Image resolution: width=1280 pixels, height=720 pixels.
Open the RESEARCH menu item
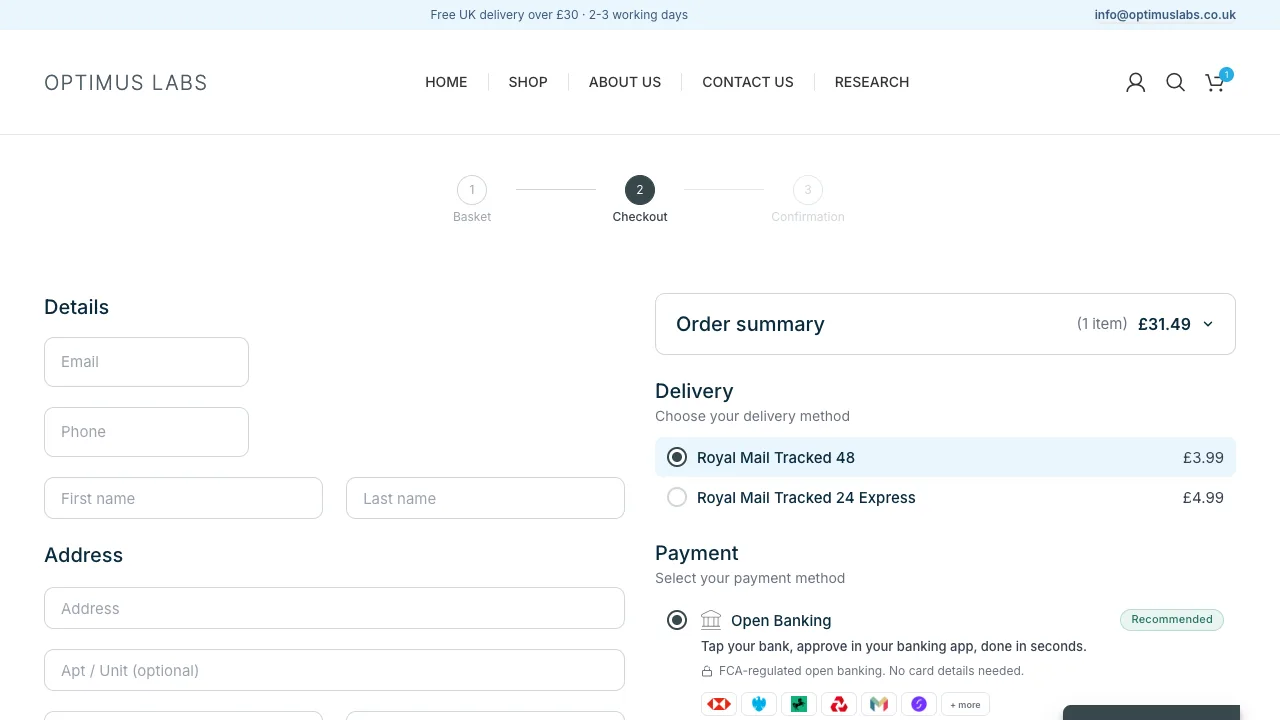[872, 82]
